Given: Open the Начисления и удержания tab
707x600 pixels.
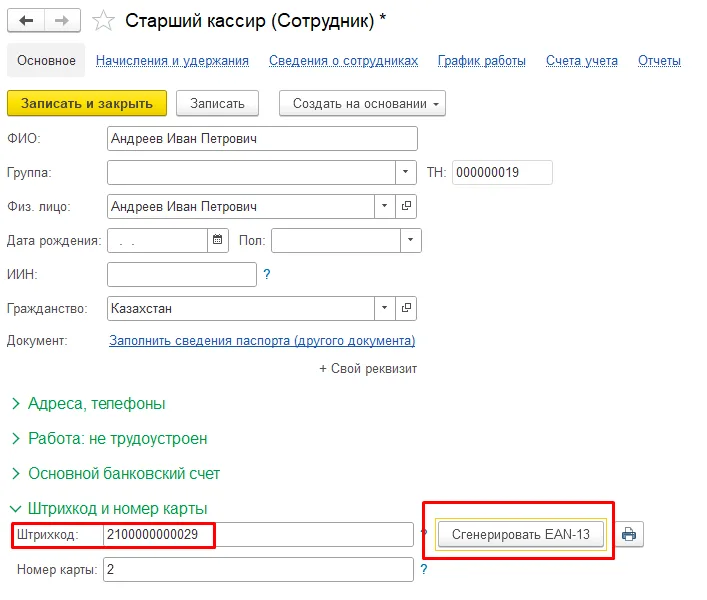Looking at the screenshot, I should click(172, 60).
